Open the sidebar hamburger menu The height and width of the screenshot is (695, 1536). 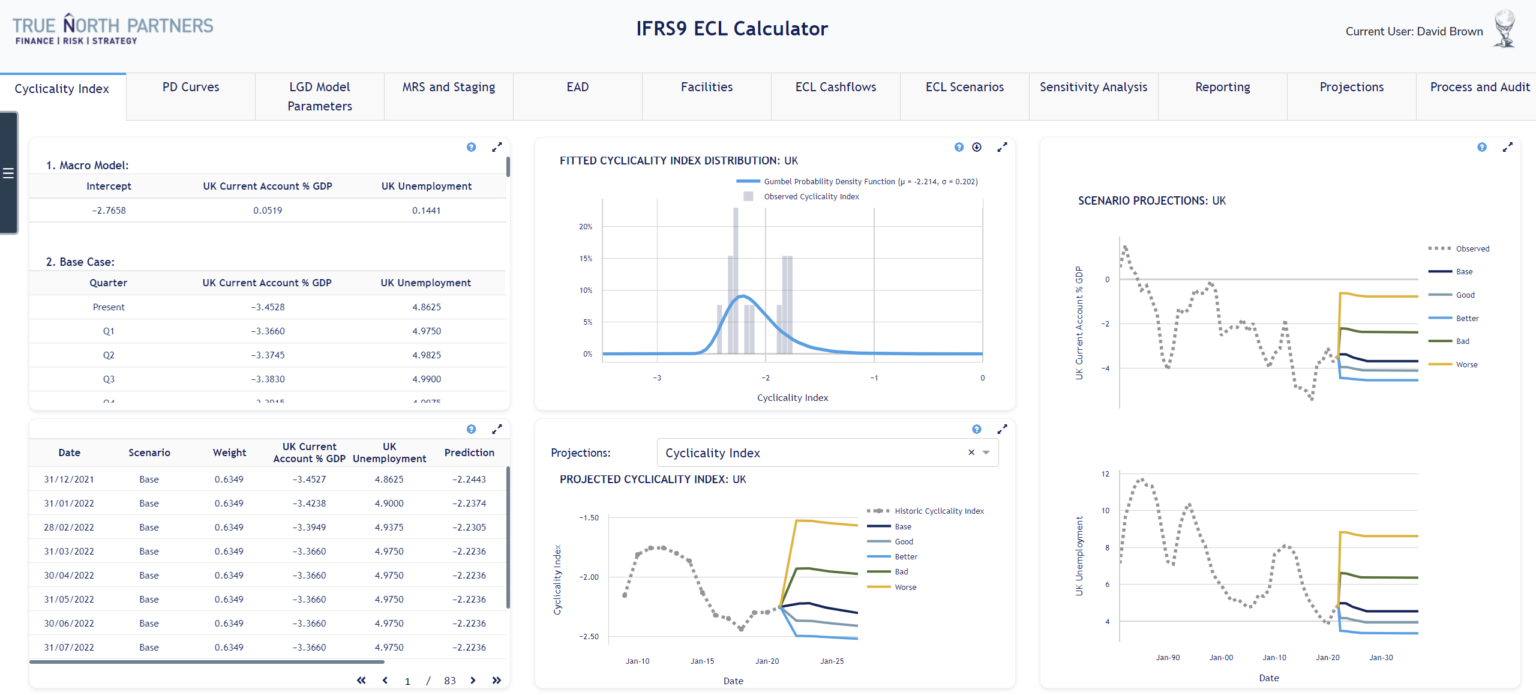[9, 173]
